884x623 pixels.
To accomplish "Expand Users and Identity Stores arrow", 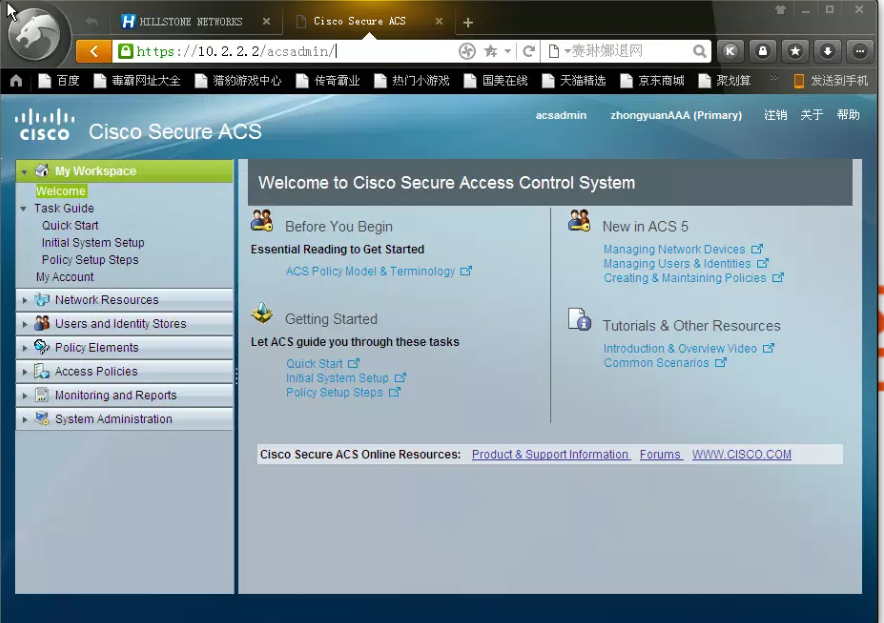I will [24, 324].
